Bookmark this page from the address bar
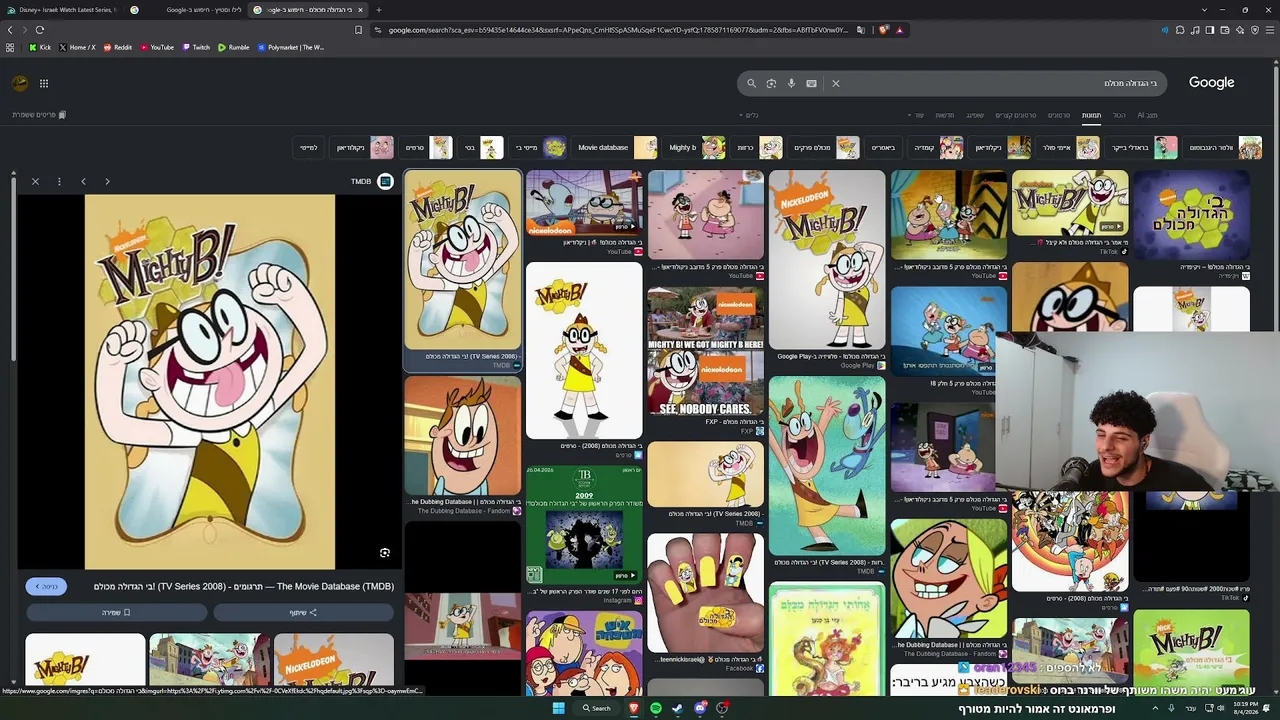 tap(359, 30)
